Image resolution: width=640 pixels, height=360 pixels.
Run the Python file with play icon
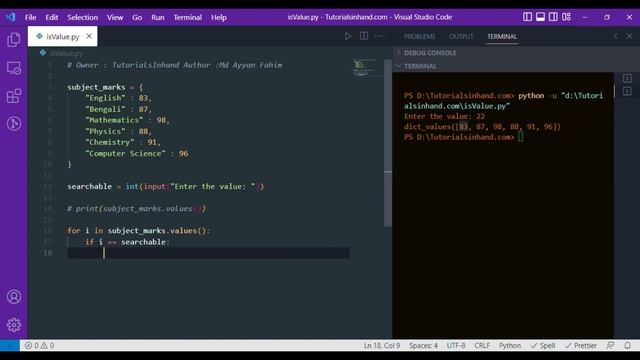coord(348,36)
